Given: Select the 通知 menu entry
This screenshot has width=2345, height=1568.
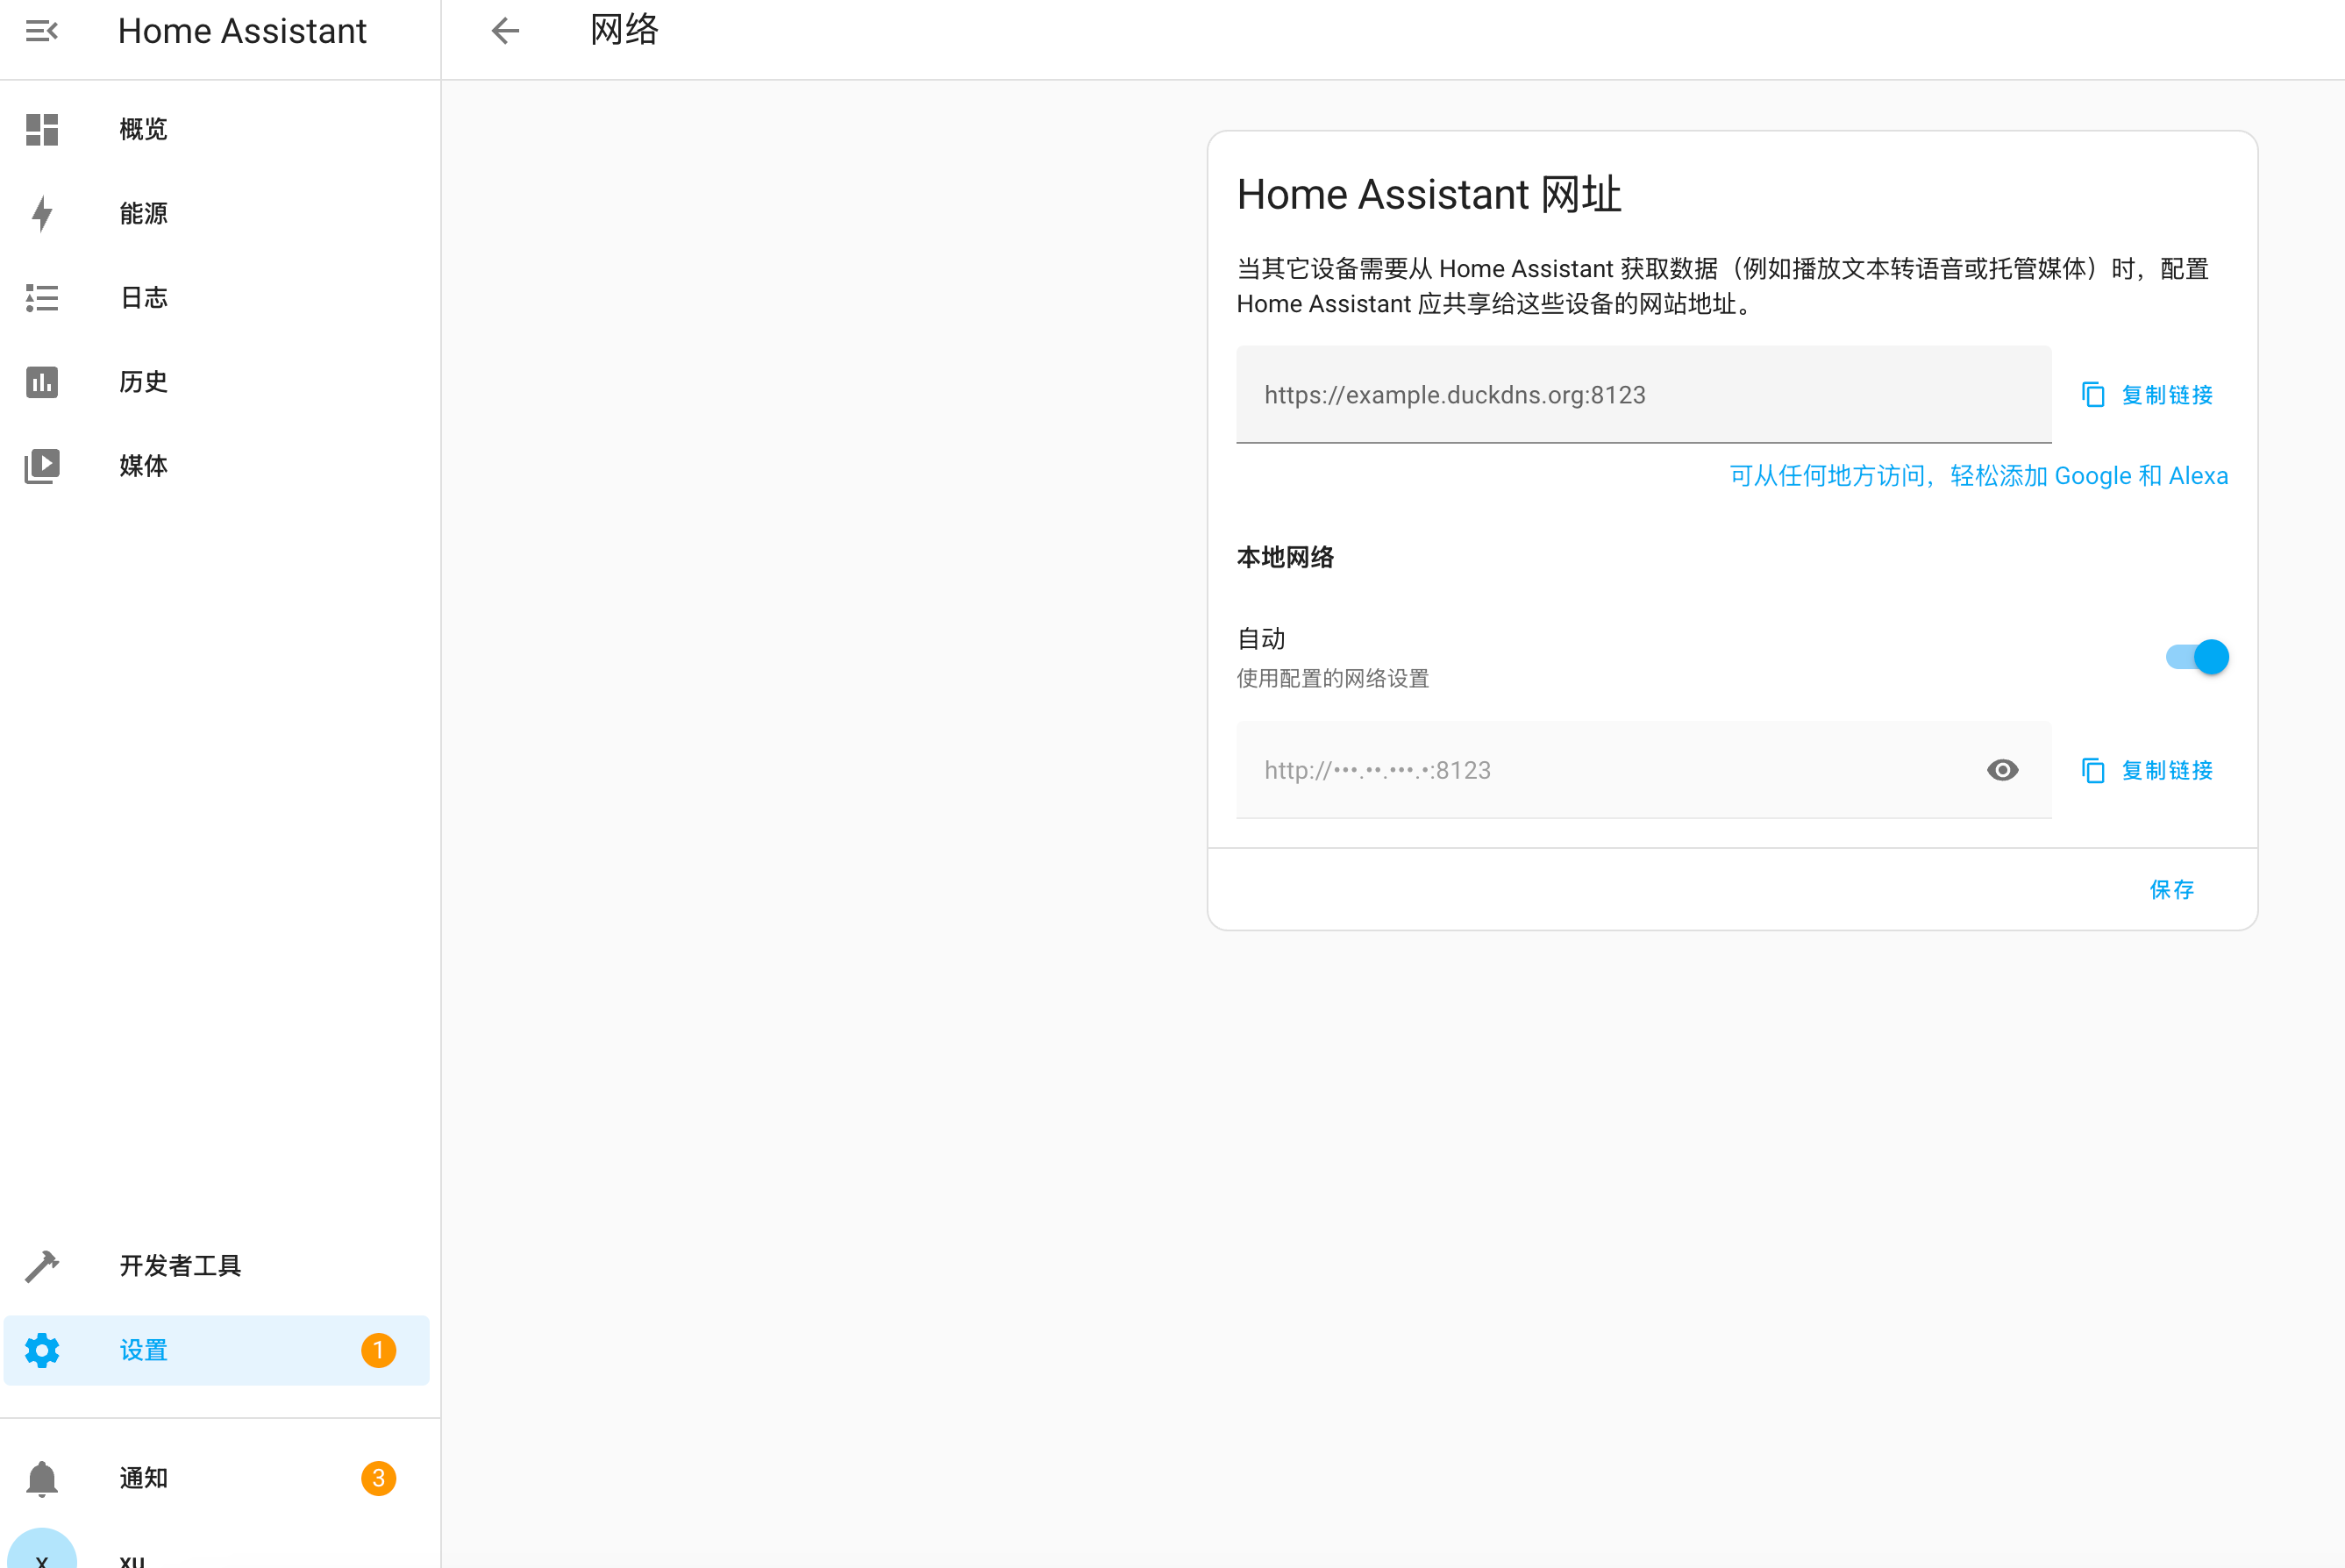Looking at the screenshot, I should point(143,1476).
